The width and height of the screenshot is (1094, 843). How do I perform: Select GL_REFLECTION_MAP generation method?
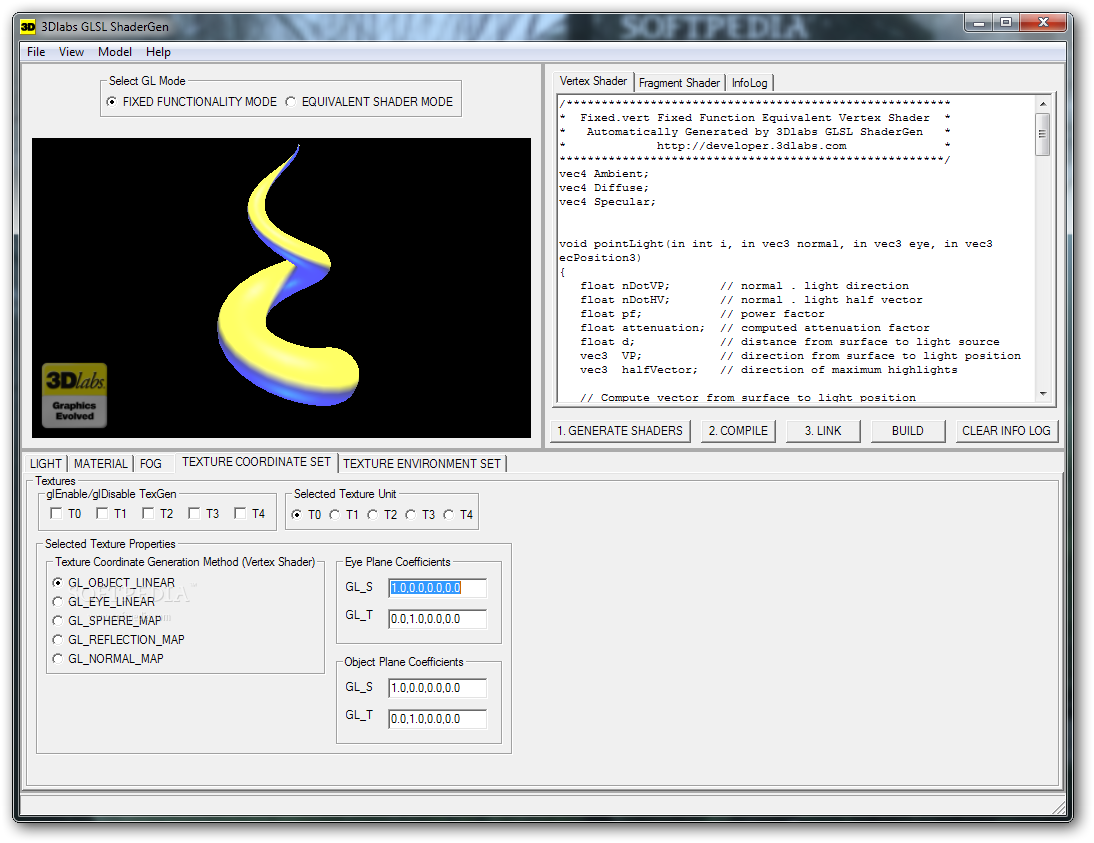57,640
